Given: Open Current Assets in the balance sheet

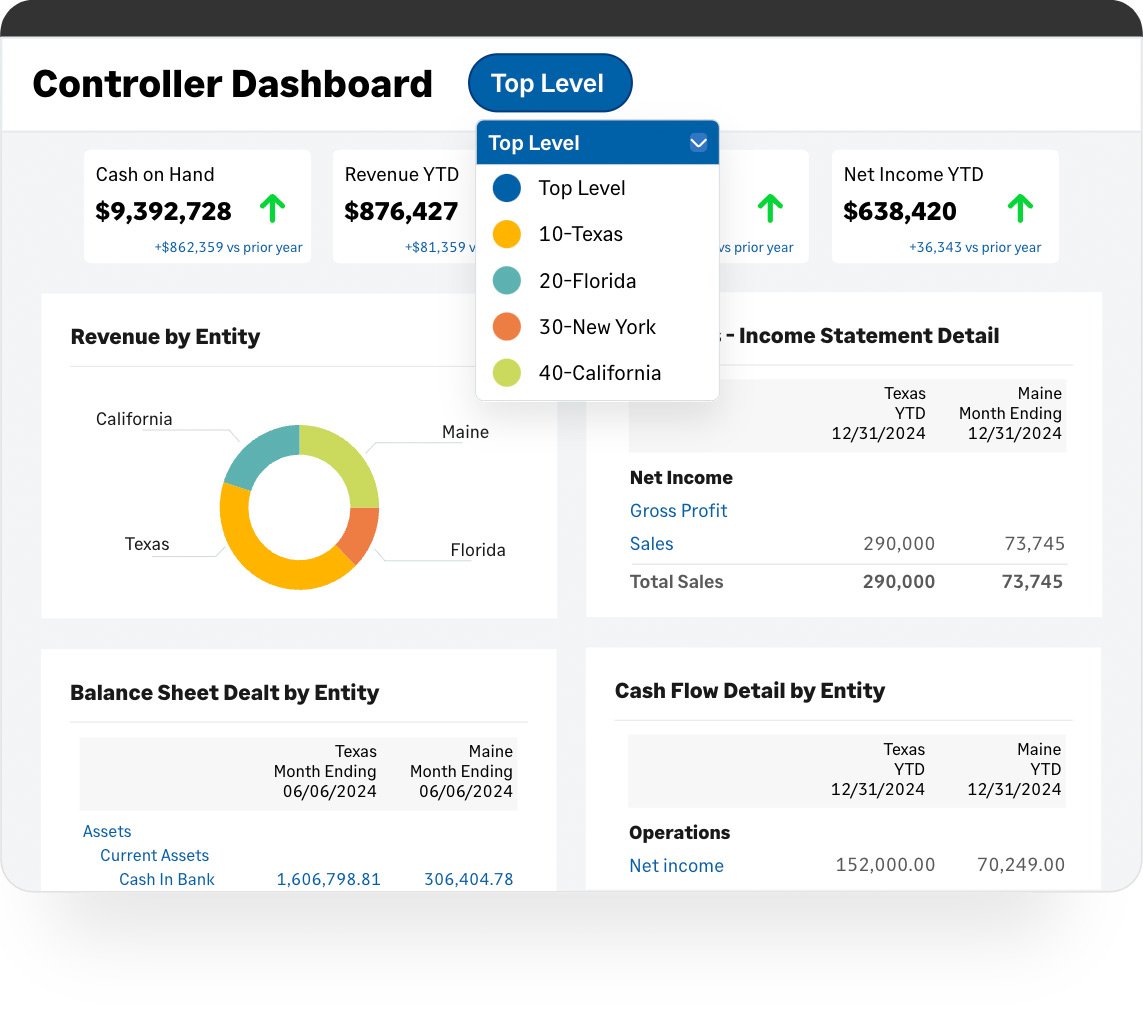Looking at the screenshot, I should [x=154, y=855].
